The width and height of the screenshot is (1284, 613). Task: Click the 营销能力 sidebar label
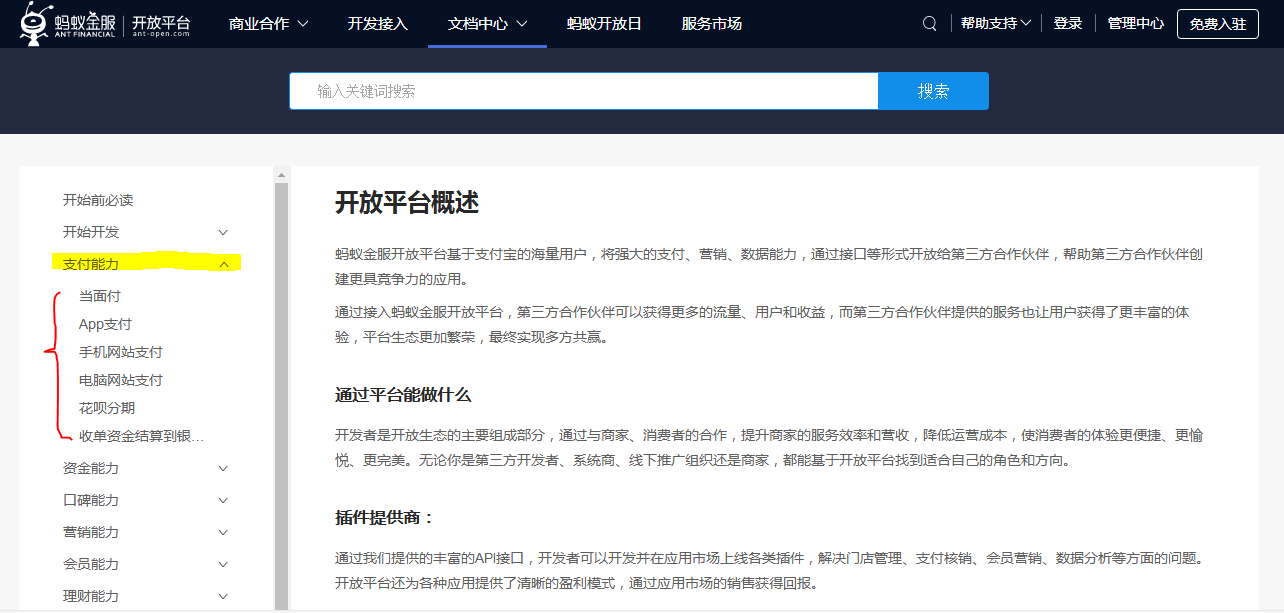tap(91, 532)
